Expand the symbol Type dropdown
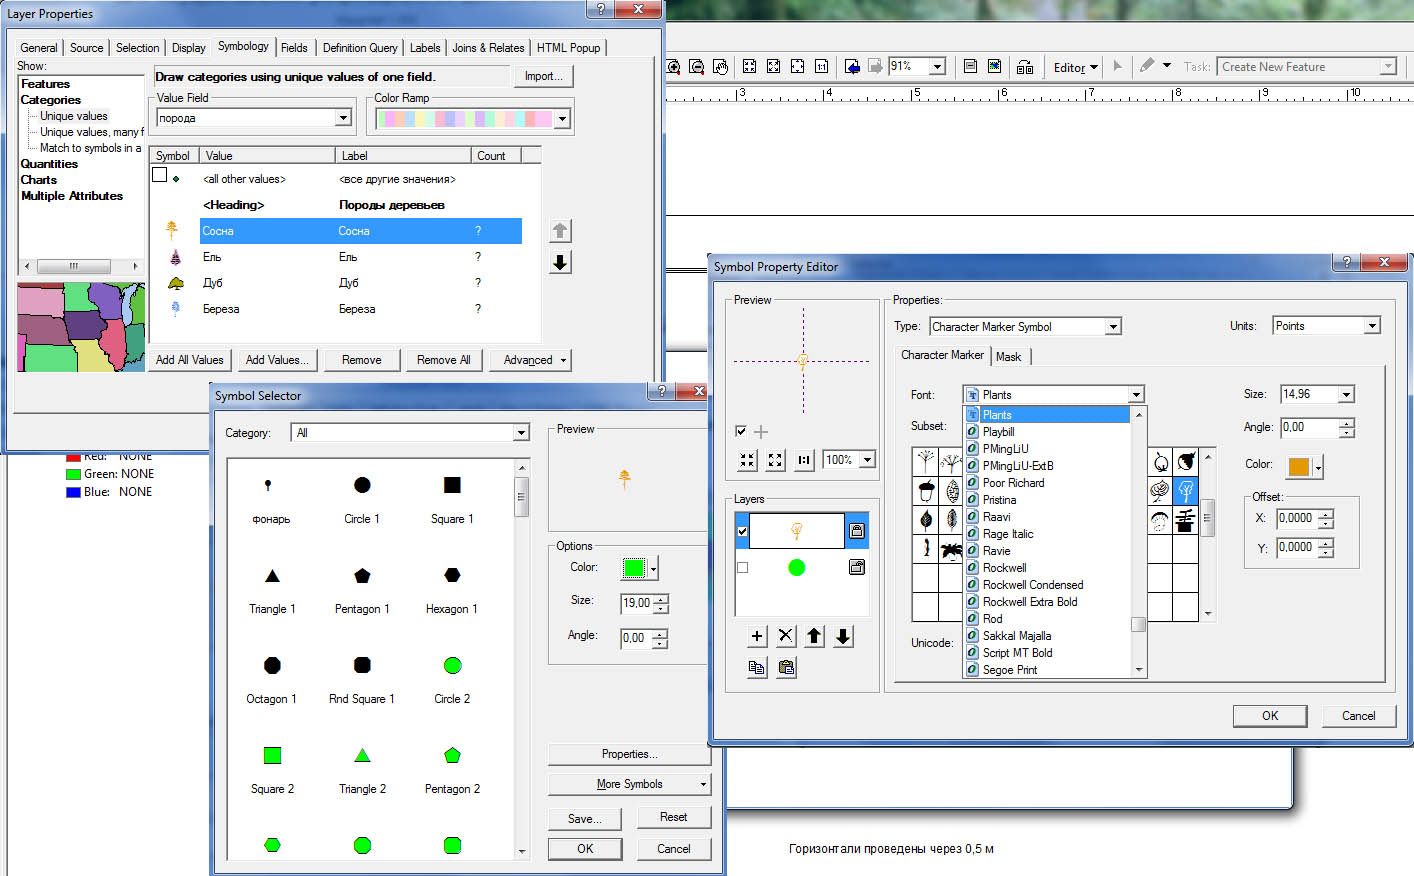 pos(1113,327)
